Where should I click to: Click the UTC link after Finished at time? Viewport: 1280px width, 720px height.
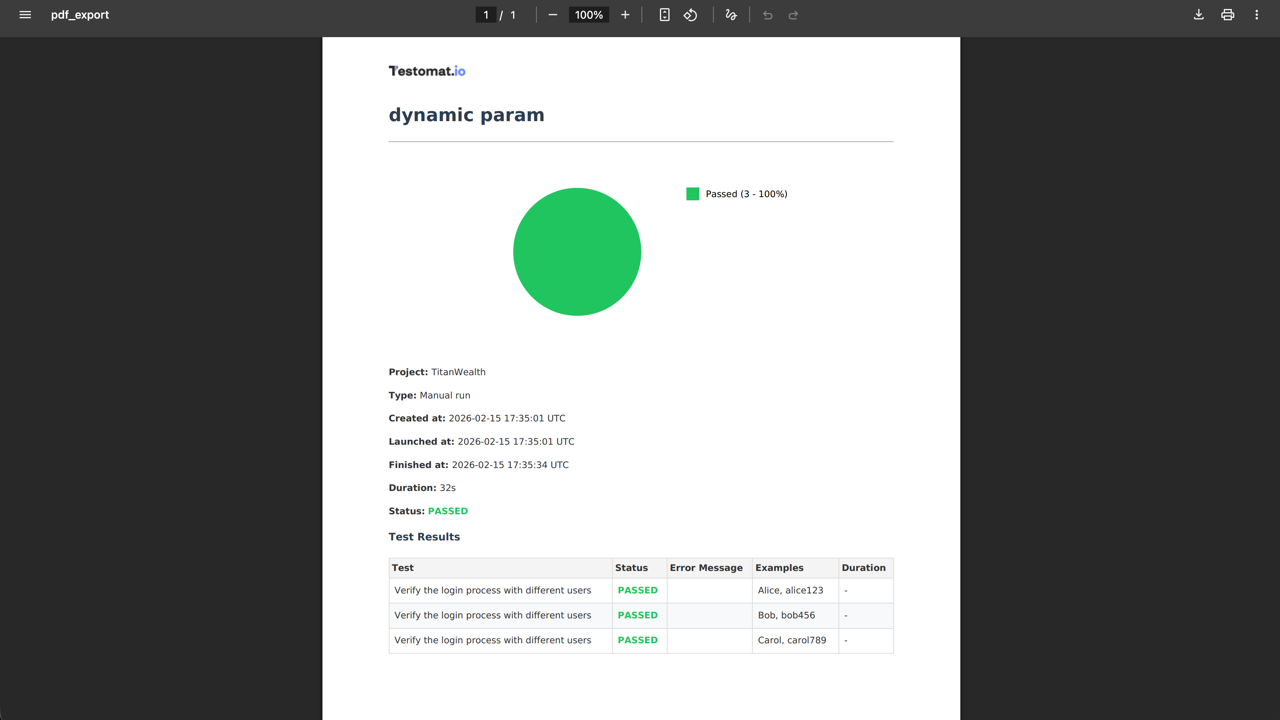point(559,464)
